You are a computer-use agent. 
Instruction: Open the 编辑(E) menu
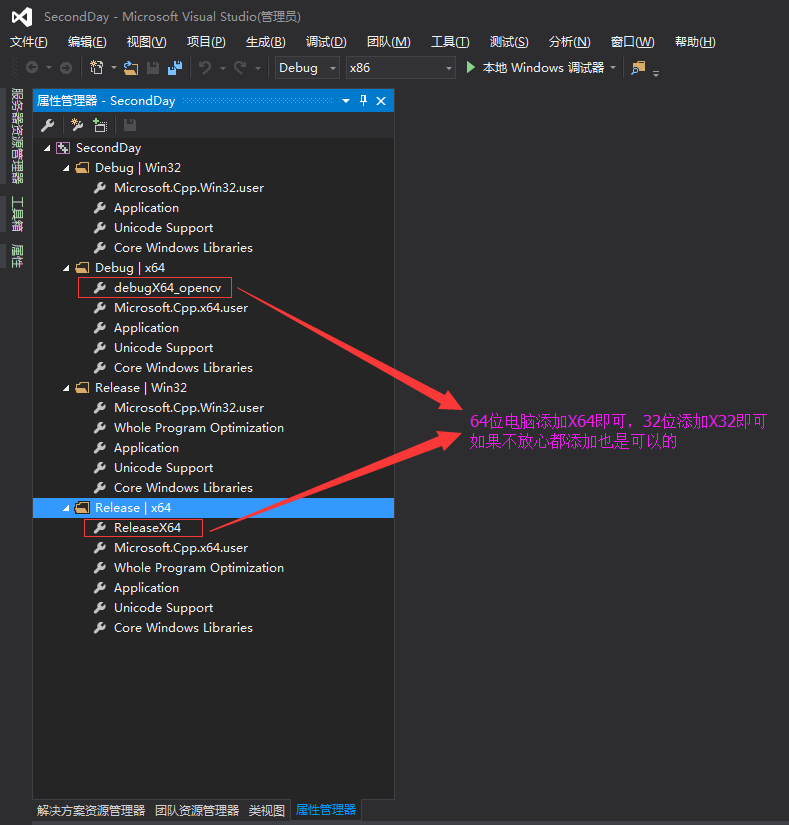tap(87, 42)
